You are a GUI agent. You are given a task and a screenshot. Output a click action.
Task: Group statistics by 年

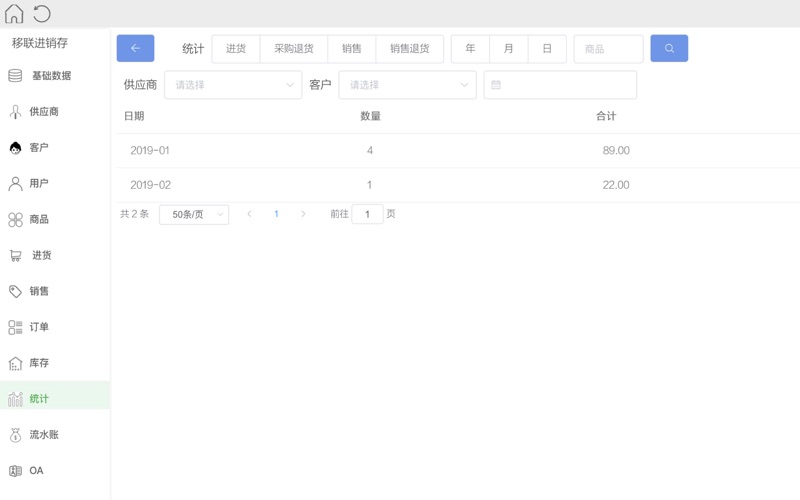click(x=470, y=48)
